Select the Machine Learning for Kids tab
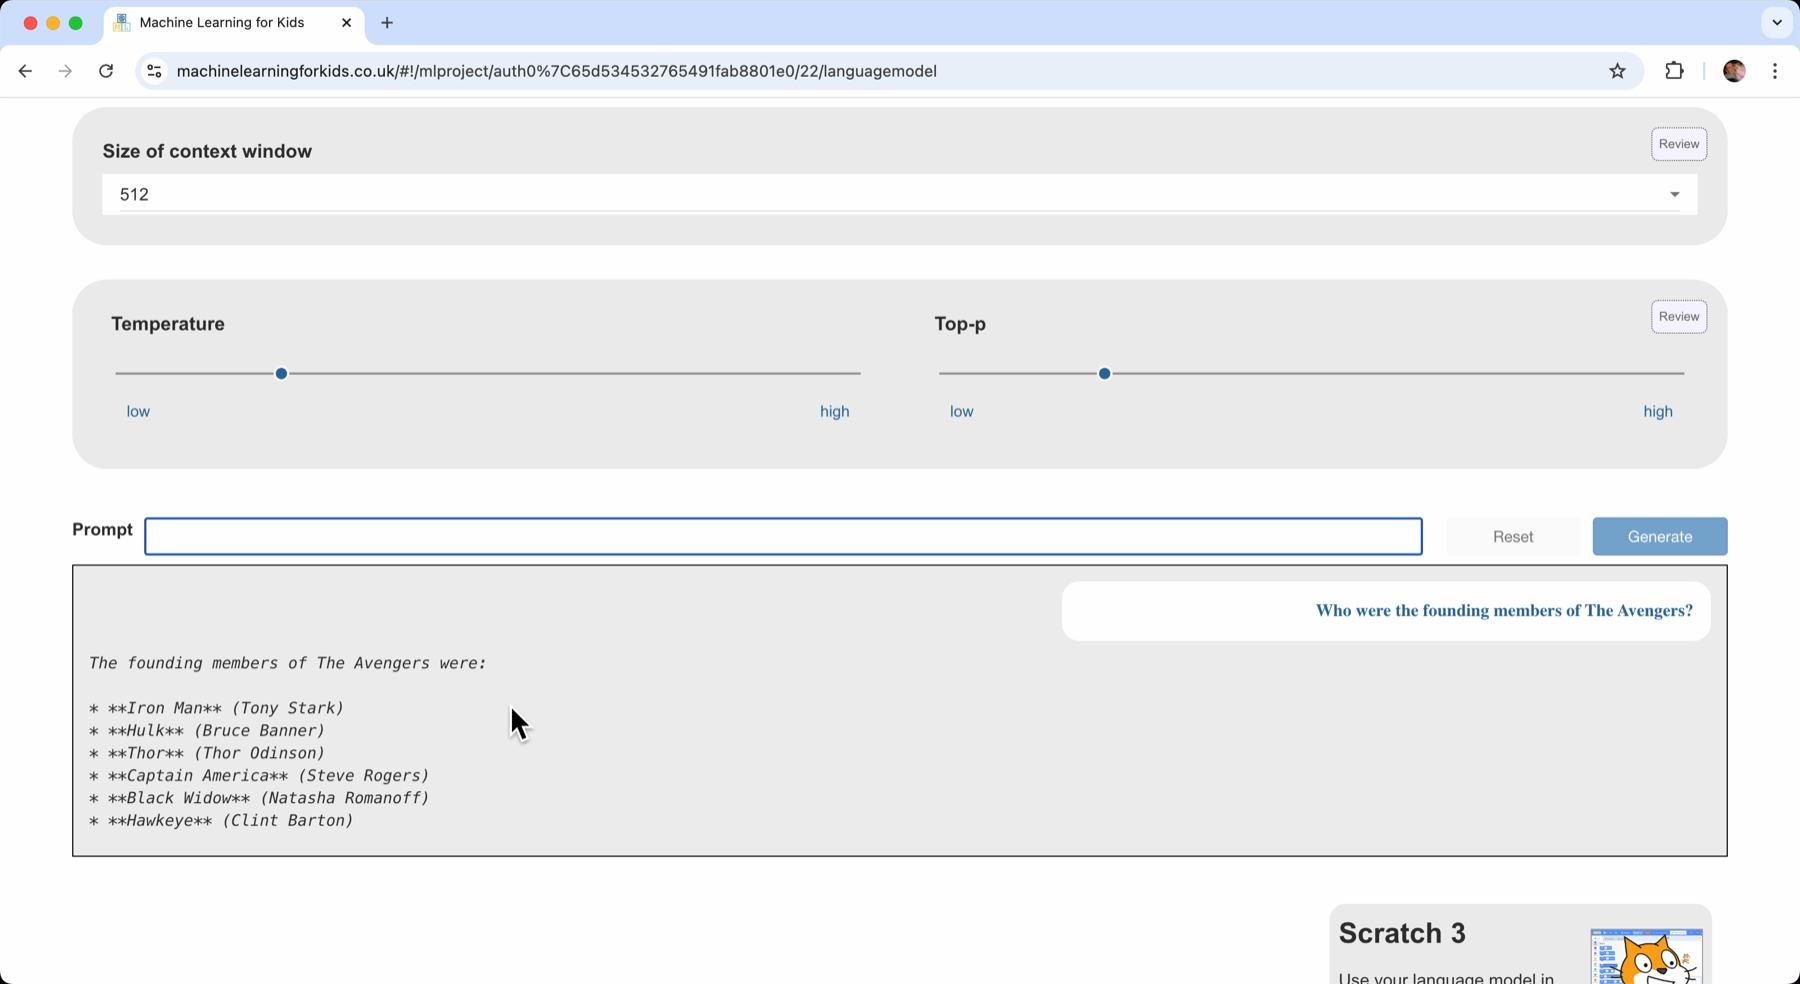This screenshot has height=984, width=1800. [222, 23]
